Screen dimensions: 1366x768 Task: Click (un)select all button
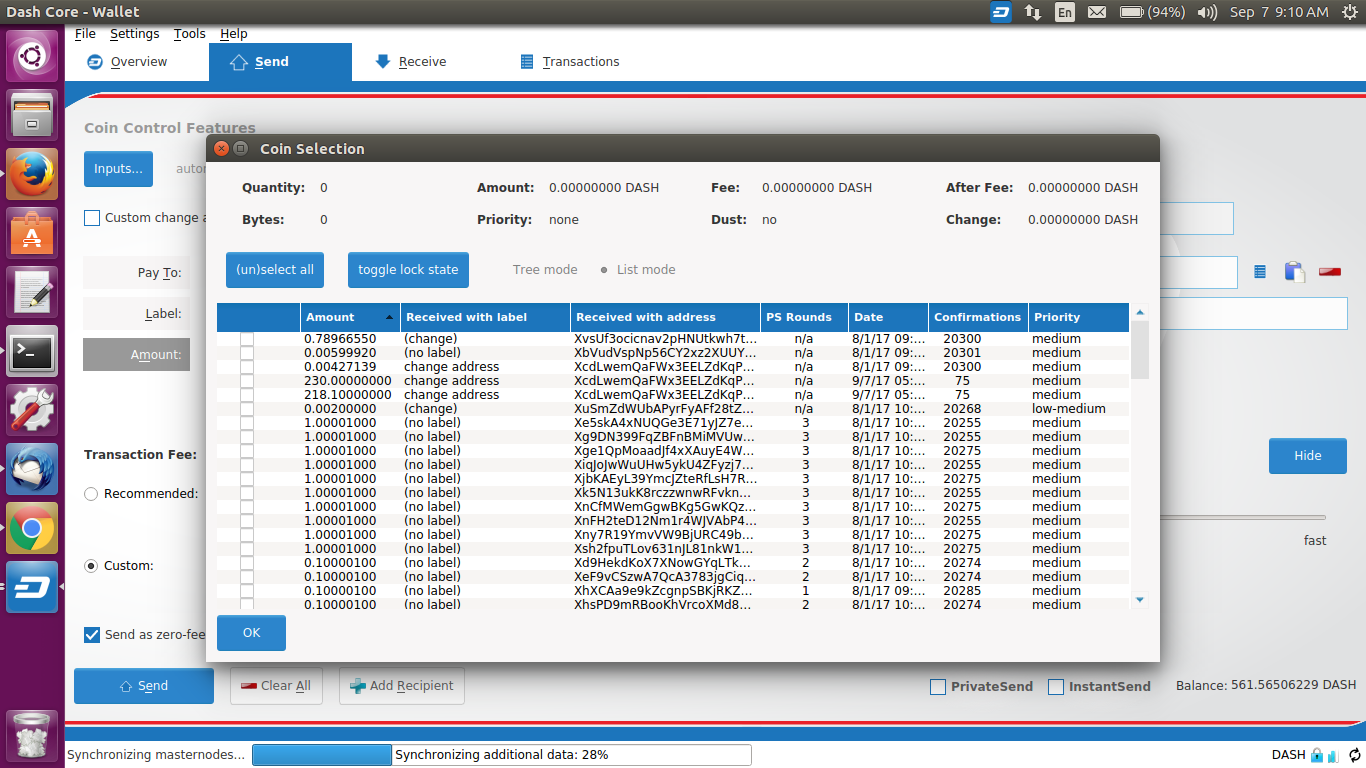pyautogui.click(x=275, y=270)
